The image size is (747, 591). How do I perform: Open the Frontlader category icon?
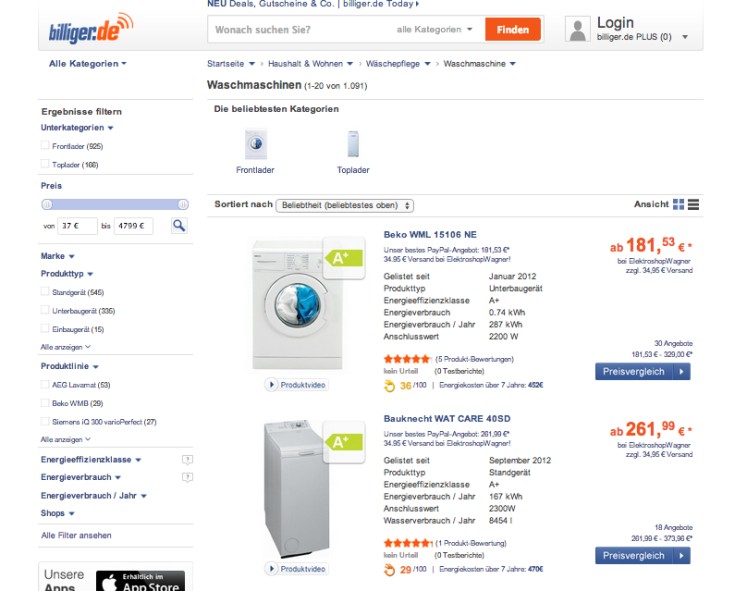tap(255, 146)
